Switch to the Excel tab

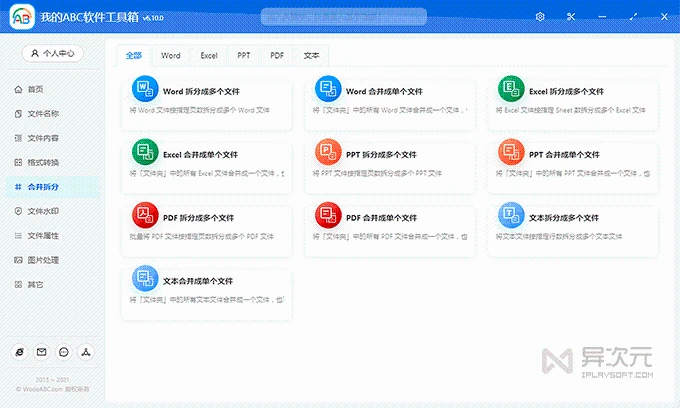pos(209,55)
